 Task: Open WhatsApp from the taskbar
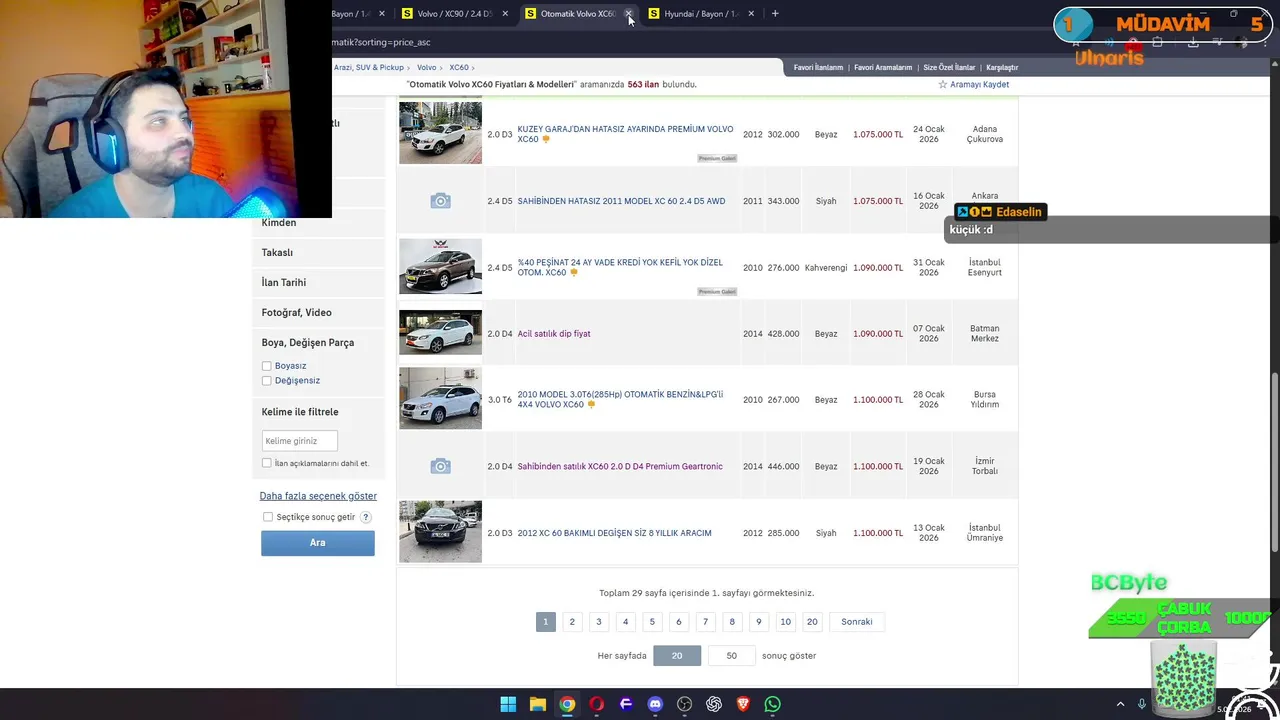pyautogui.click(x=772, y=704)
